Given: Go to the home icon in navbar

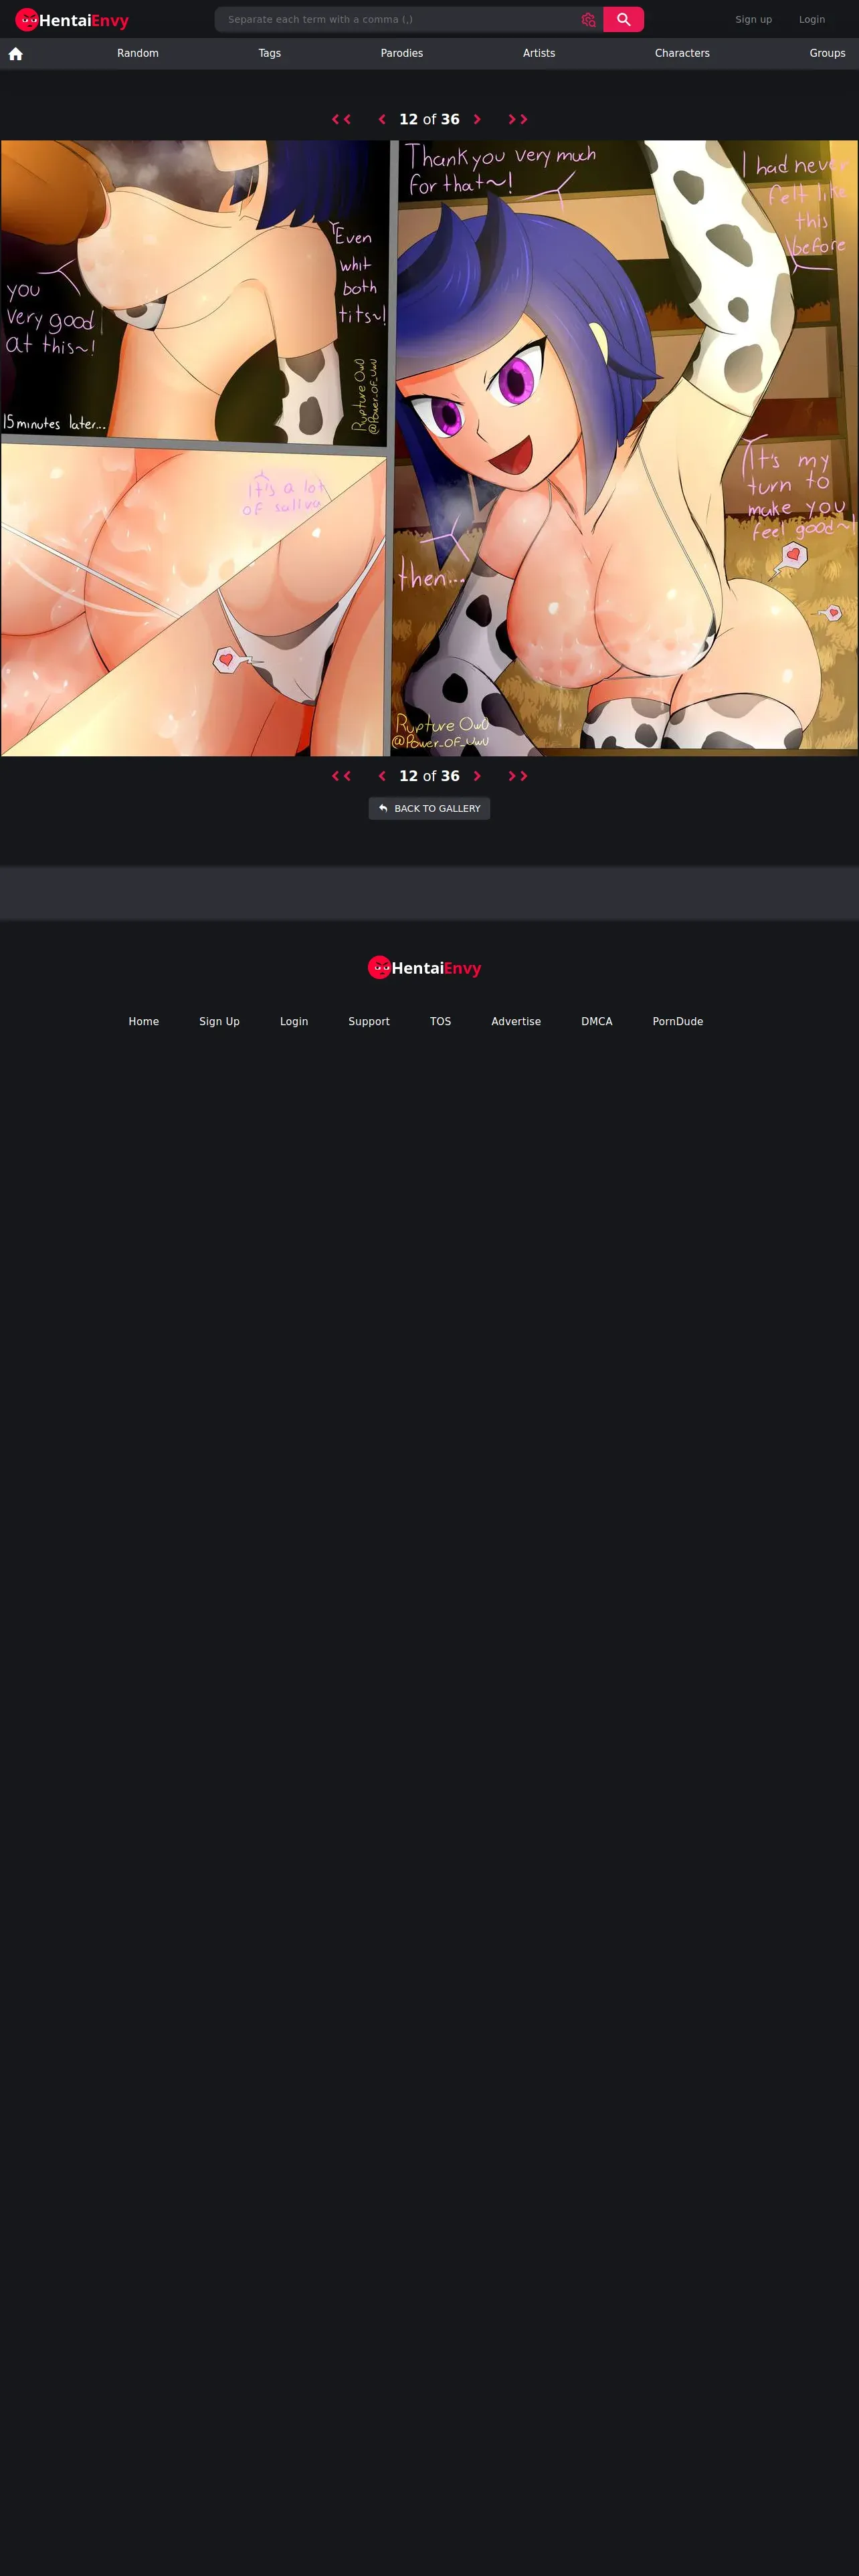Looking at the screenshot, I should [16, 54].
